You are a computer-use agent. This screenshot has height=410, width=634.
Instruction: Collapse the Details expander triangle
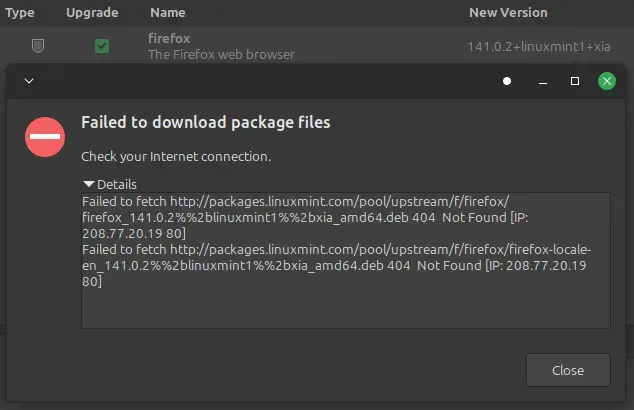[89, 184]
